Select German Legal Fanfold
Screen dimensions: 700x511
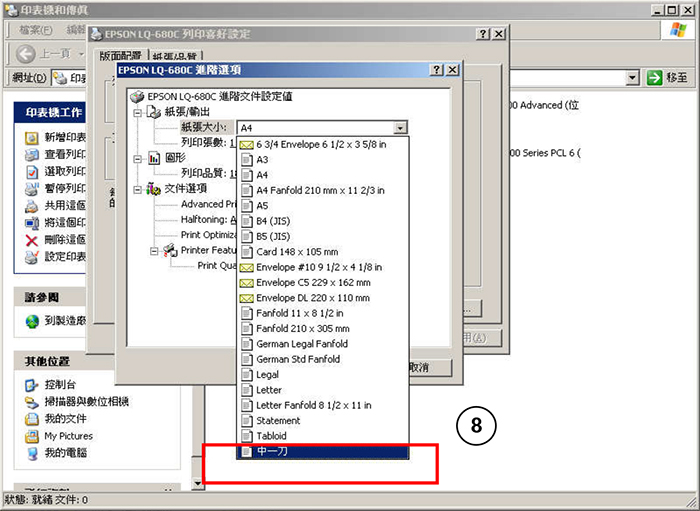(x=322, y=344)
